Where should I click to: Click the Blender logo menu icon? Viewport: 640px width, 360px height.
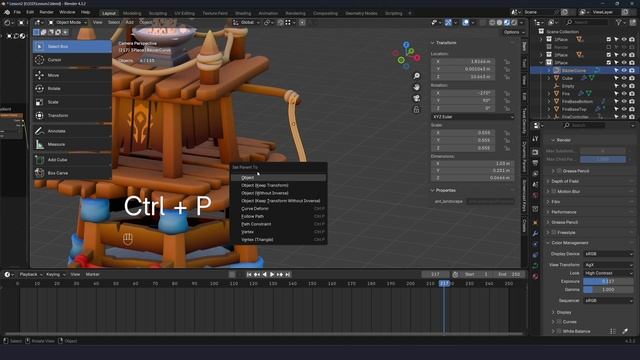[x=7, y=12]
